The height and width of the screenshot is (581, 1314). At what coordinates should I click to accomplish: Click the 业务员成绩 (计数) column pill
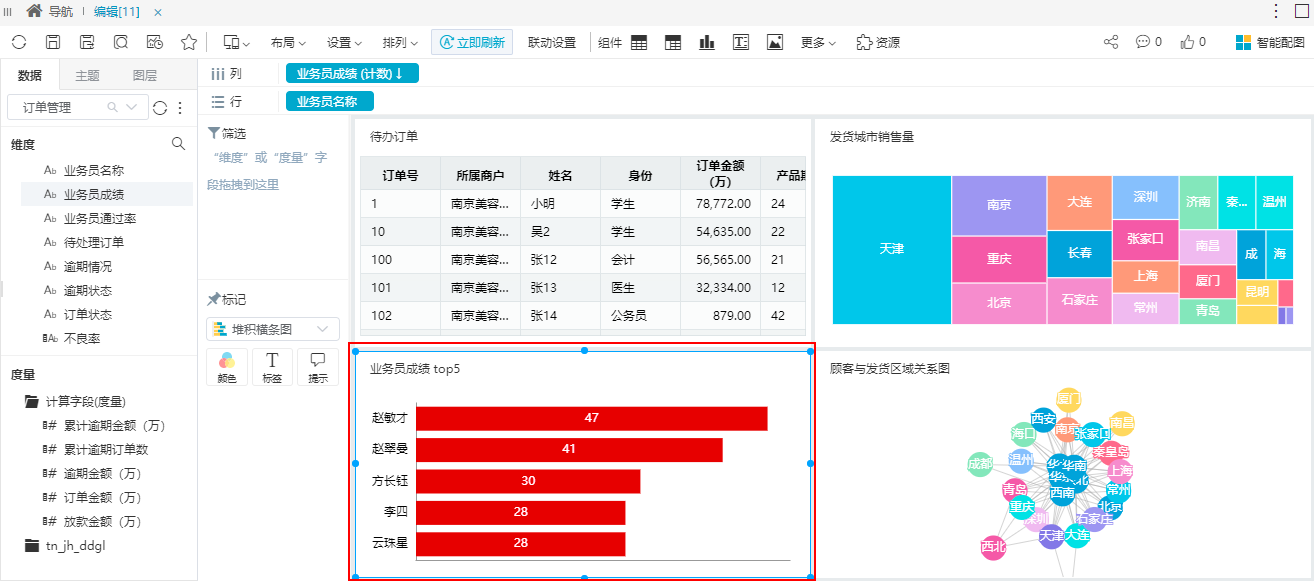[x=352, y=73]
